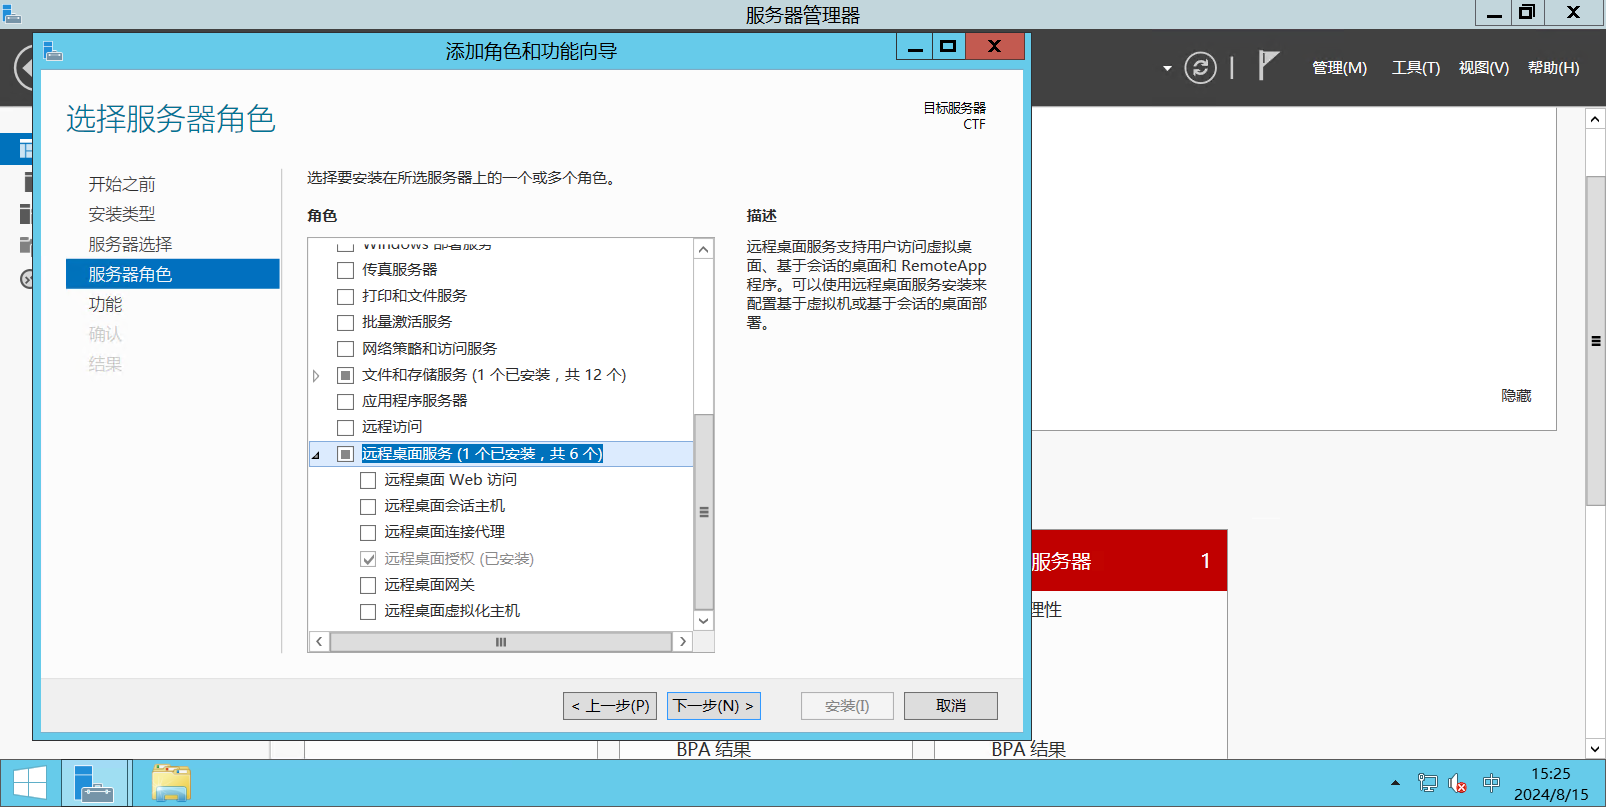
Task: Open the notifications flag in Server Manager
Action: pyautogui.click(x=1268, y=66)
